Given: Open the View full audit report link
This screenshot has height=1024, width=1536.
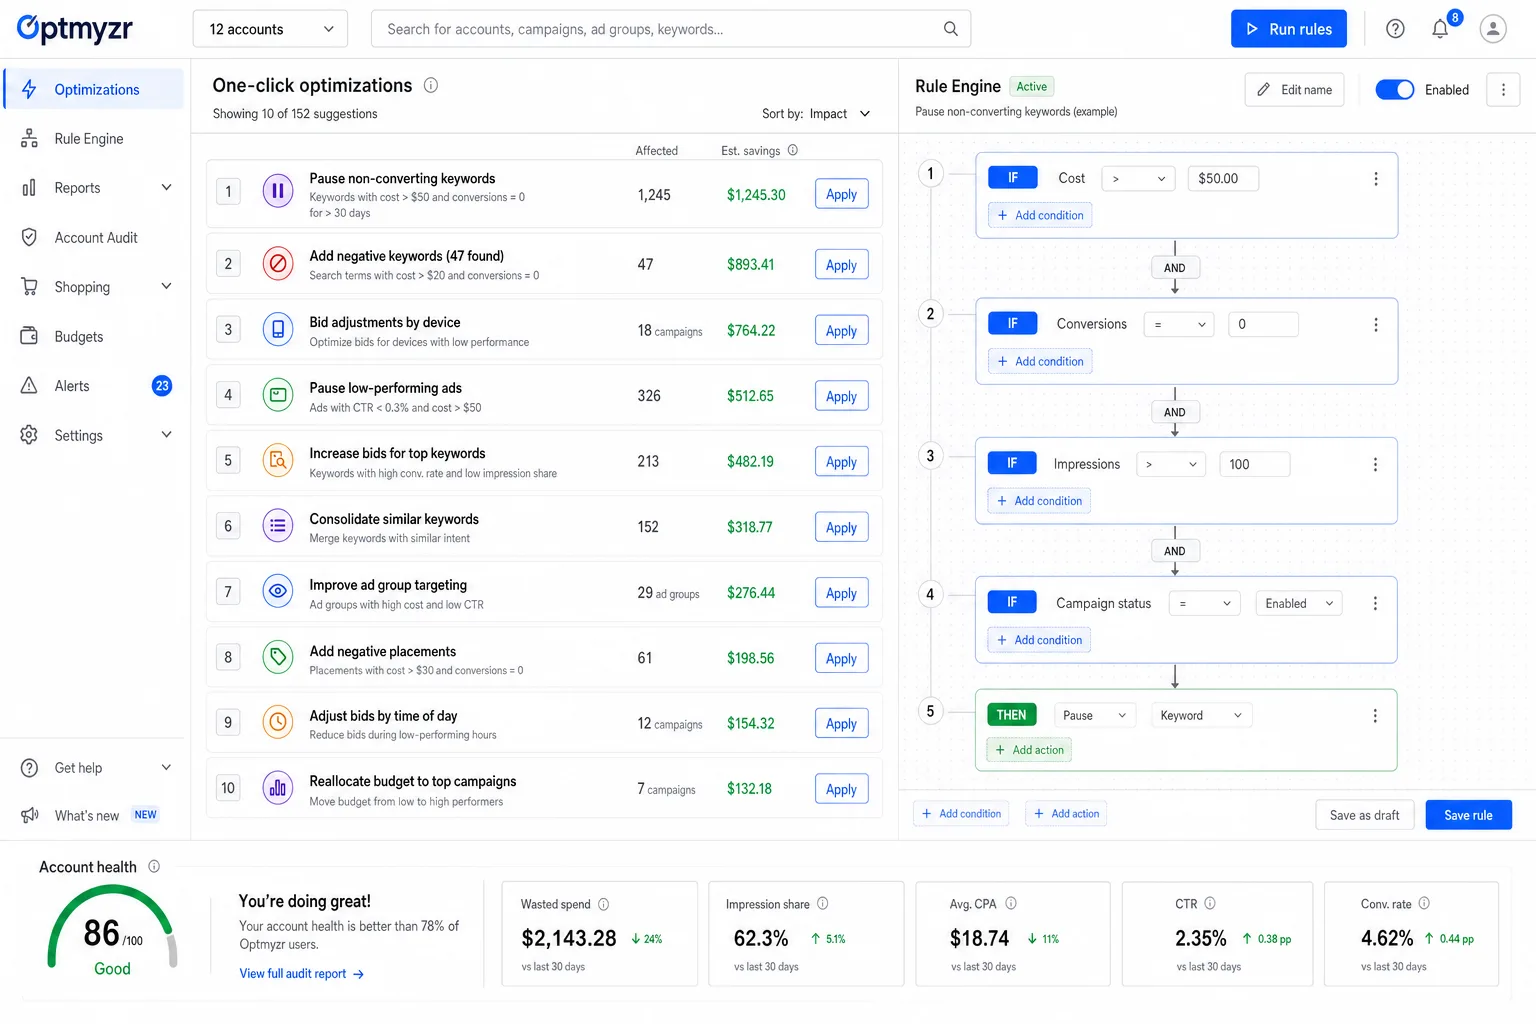Looking at the screenshot, I should point(302,973).
